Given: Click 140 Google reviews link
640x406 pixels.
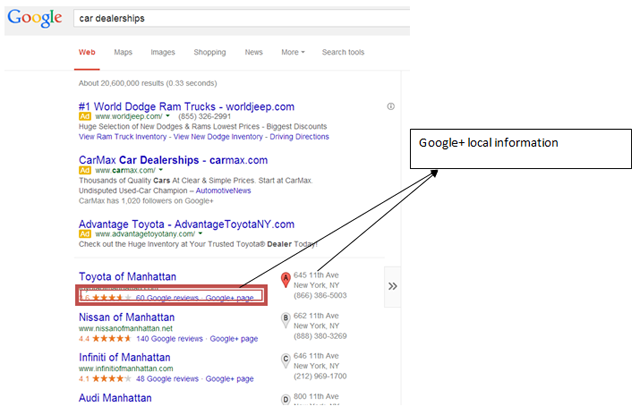Looking at the screenshot, I should point(169,339).
